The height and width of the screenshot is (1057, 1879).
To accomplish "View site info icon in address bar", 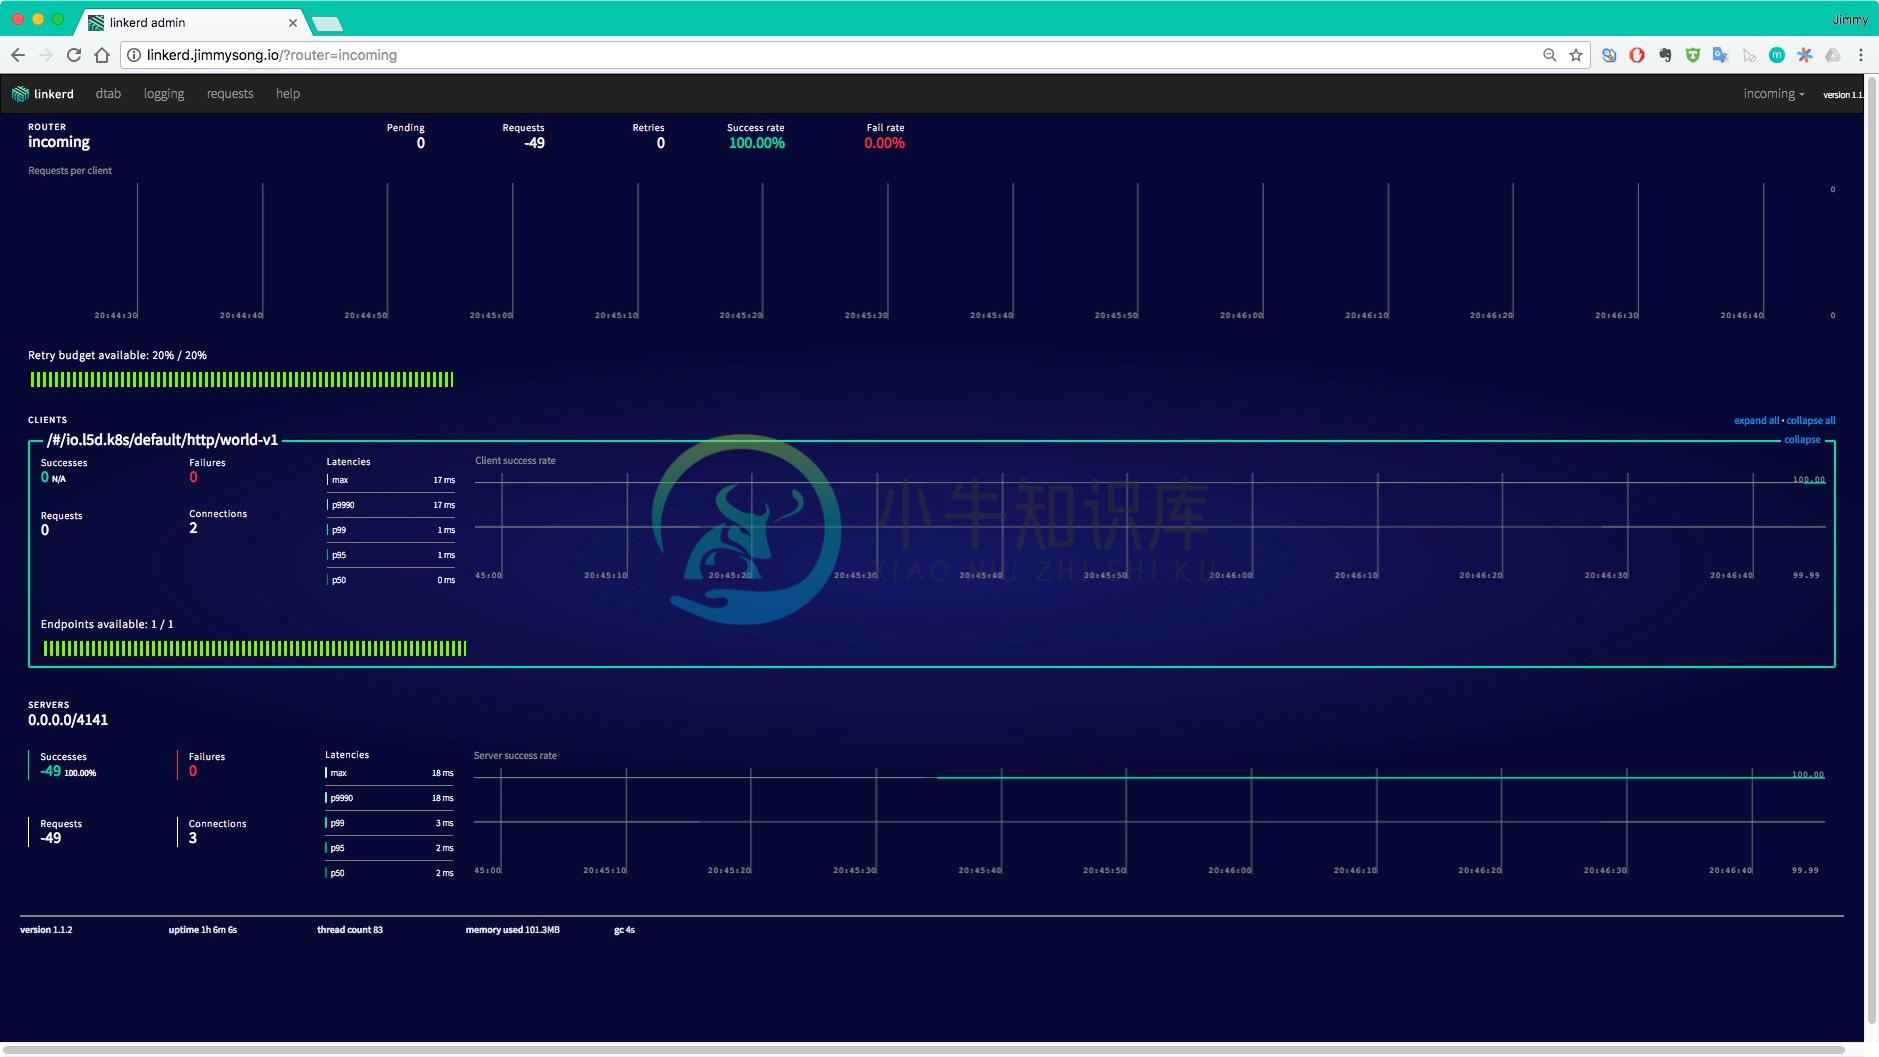I will [x=134, y=55].
